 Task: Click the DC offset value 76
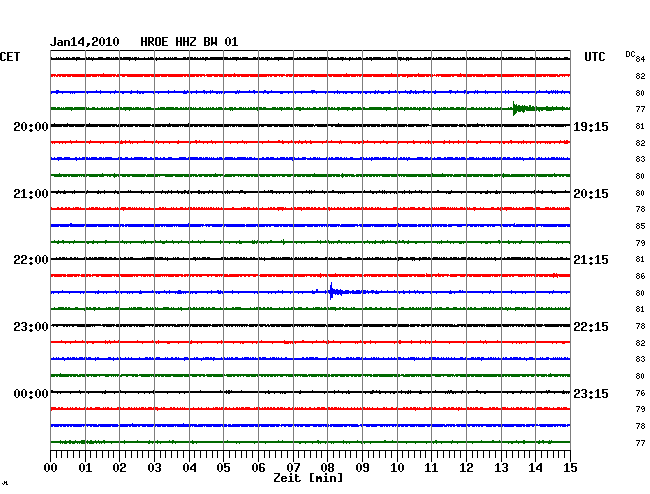640,393
